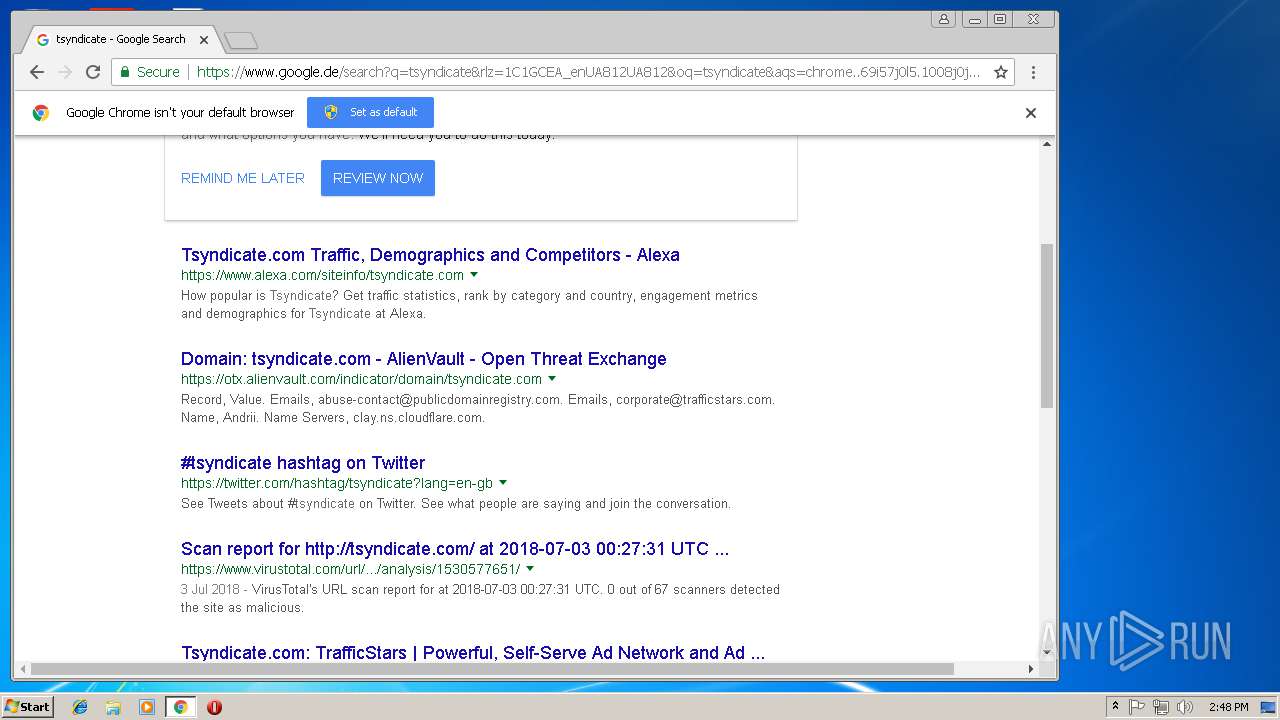Open the network status tray icon
The height and width of the screenshot is (720, 1280).
pos(1161,707)
